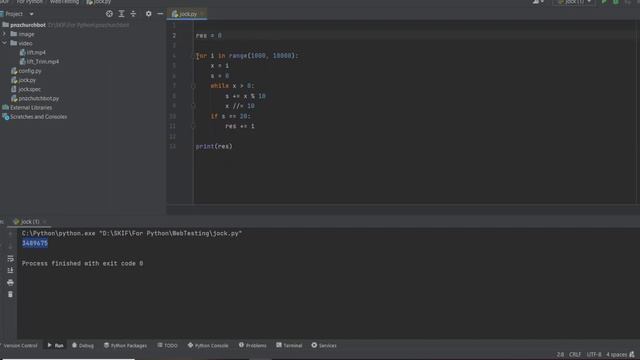Image resolution: width=640 pixels, height=360 pixels.
Task: Close the jock.py editor tab
Action: point(202,14)
